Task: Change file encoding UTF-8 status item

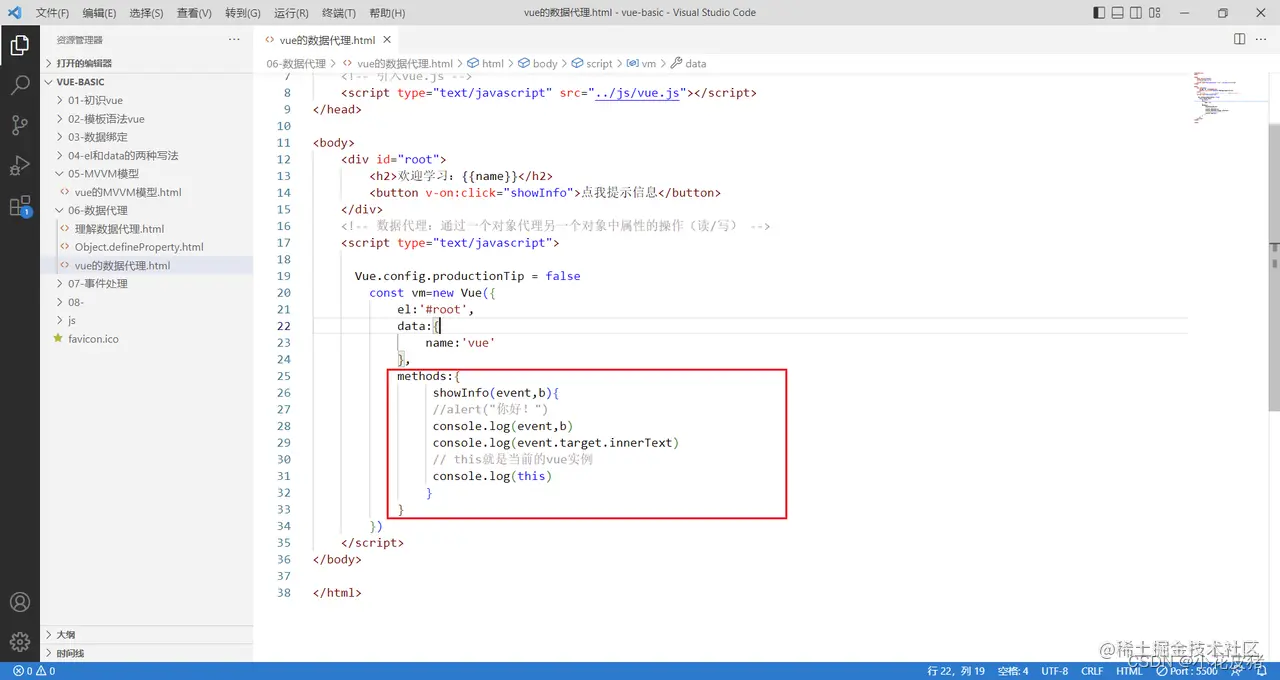Action: click(x=1054, y=671)
